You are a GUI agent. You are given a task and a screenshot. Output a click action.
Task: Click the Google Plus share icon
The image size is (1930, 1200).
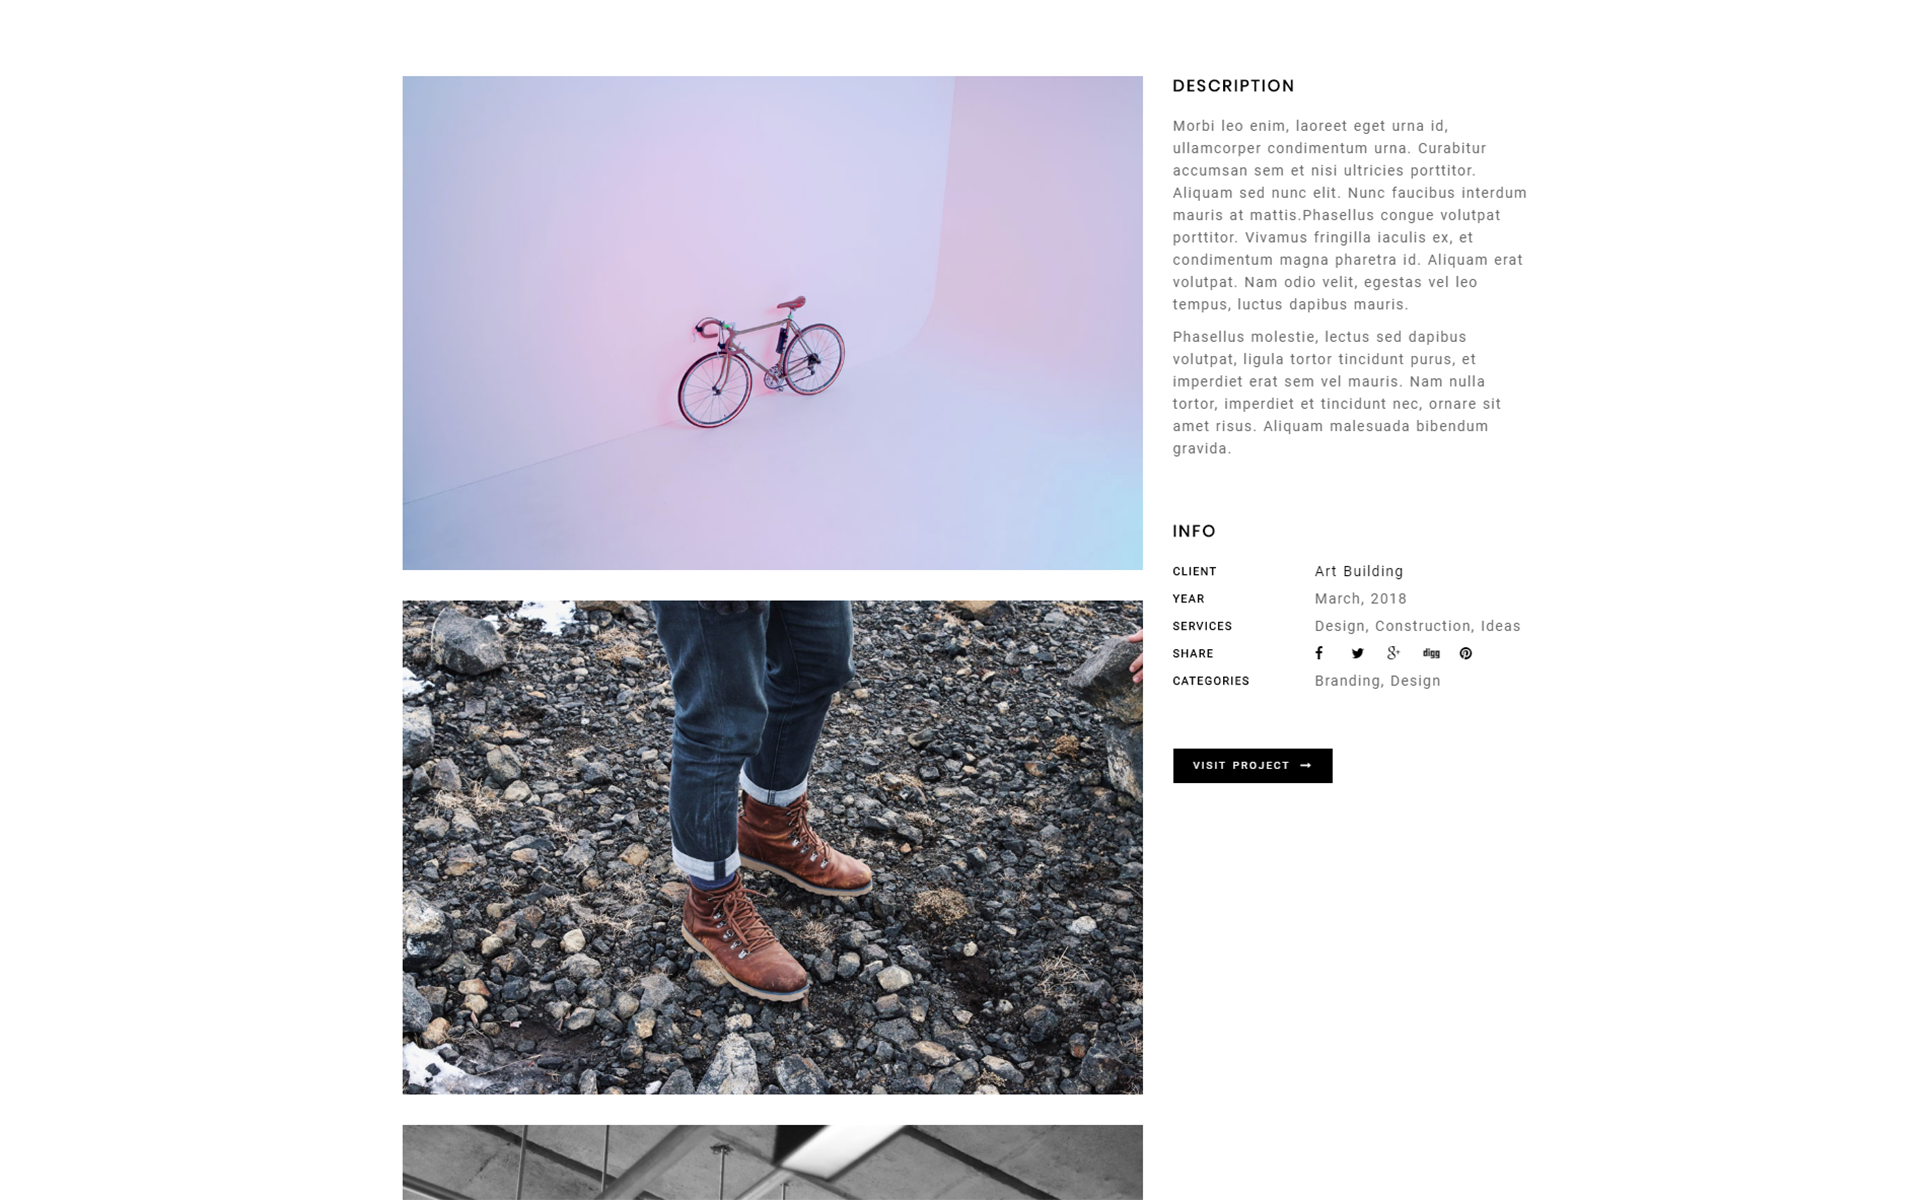(x=1393, y=653)
